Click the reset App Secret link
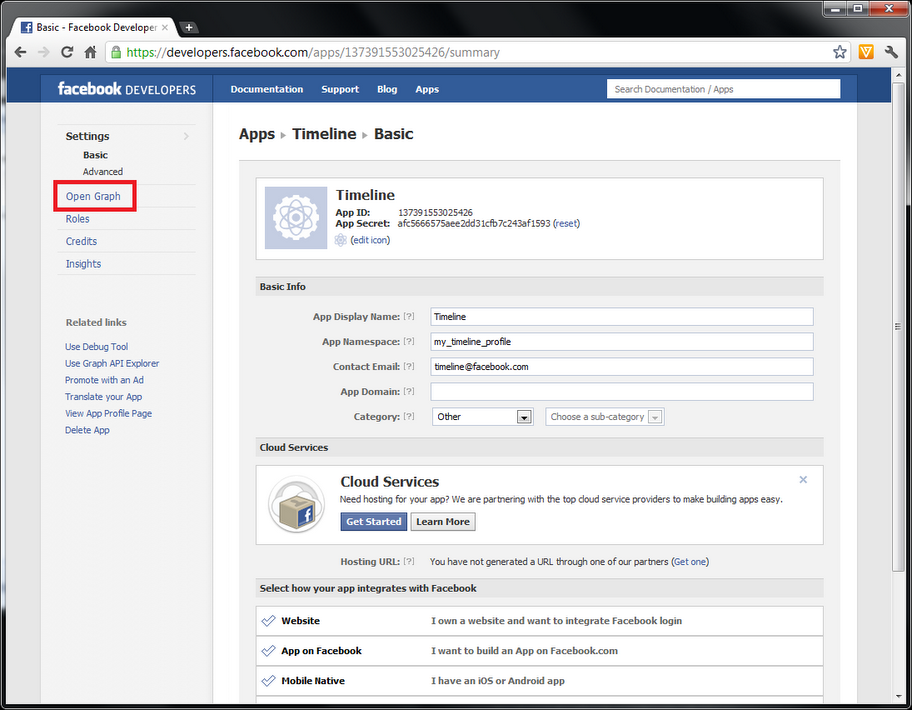 coord(567,223)
